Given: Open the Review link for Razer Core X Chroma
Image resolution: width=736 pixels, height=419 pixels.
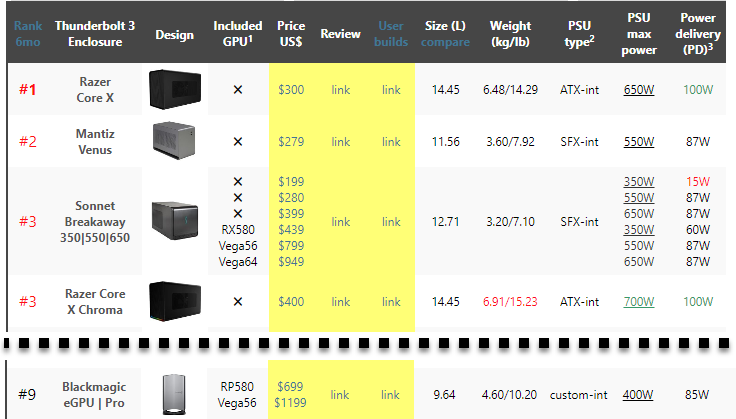Looking at the screenshot, I should coord(340,302).
